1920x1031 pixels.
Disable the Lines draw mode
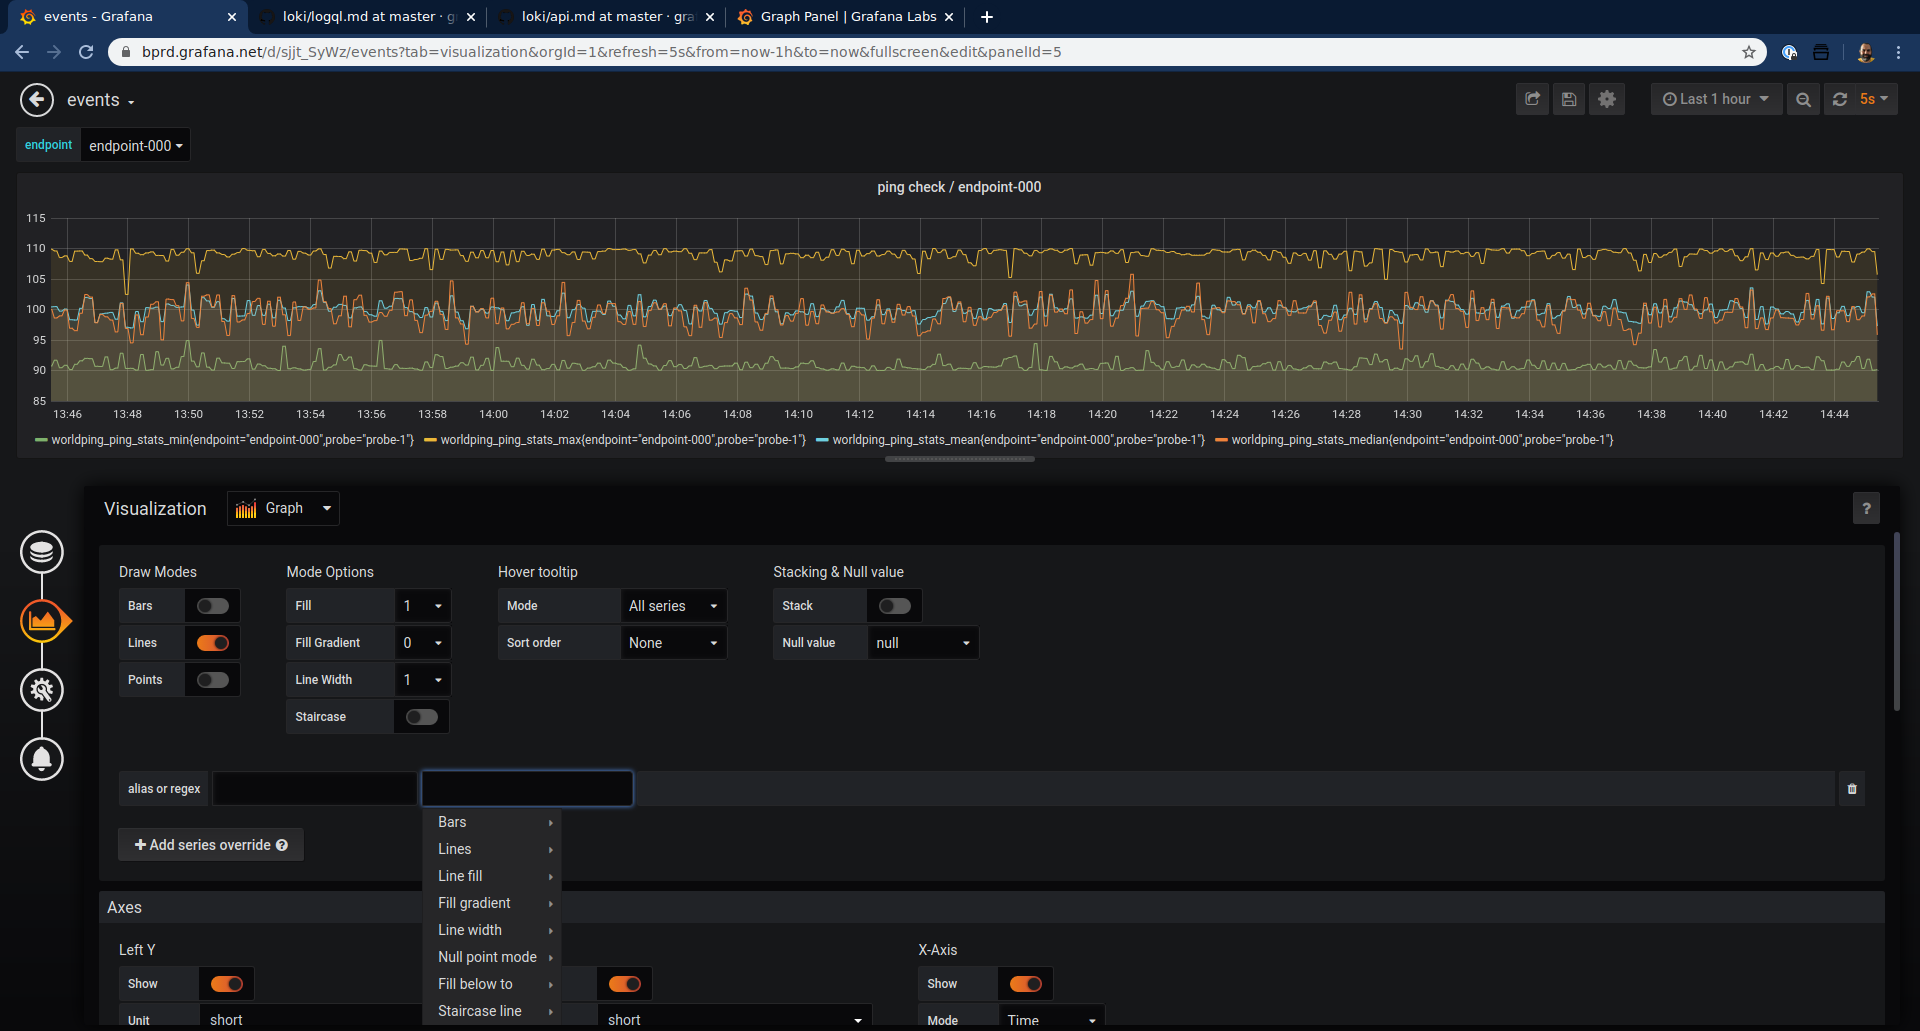(x=211, y=642)
